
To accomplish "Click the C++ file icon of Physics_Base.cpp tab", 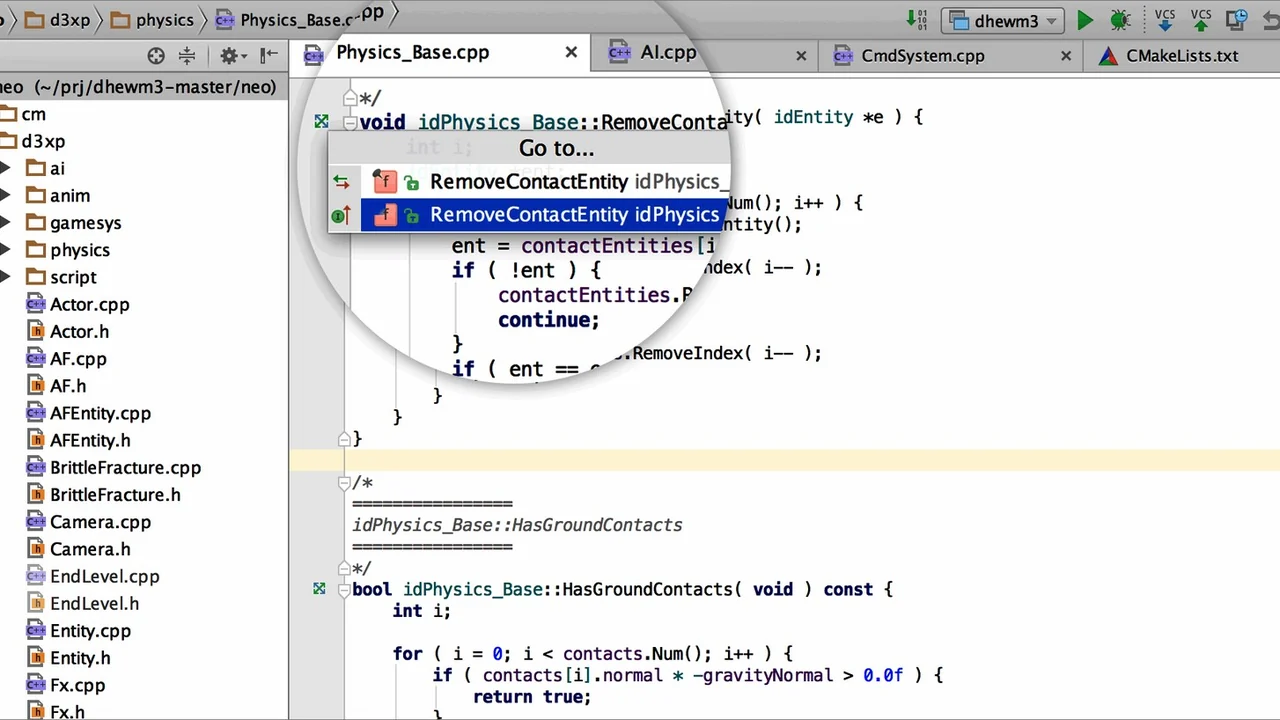I will [314, 54].
